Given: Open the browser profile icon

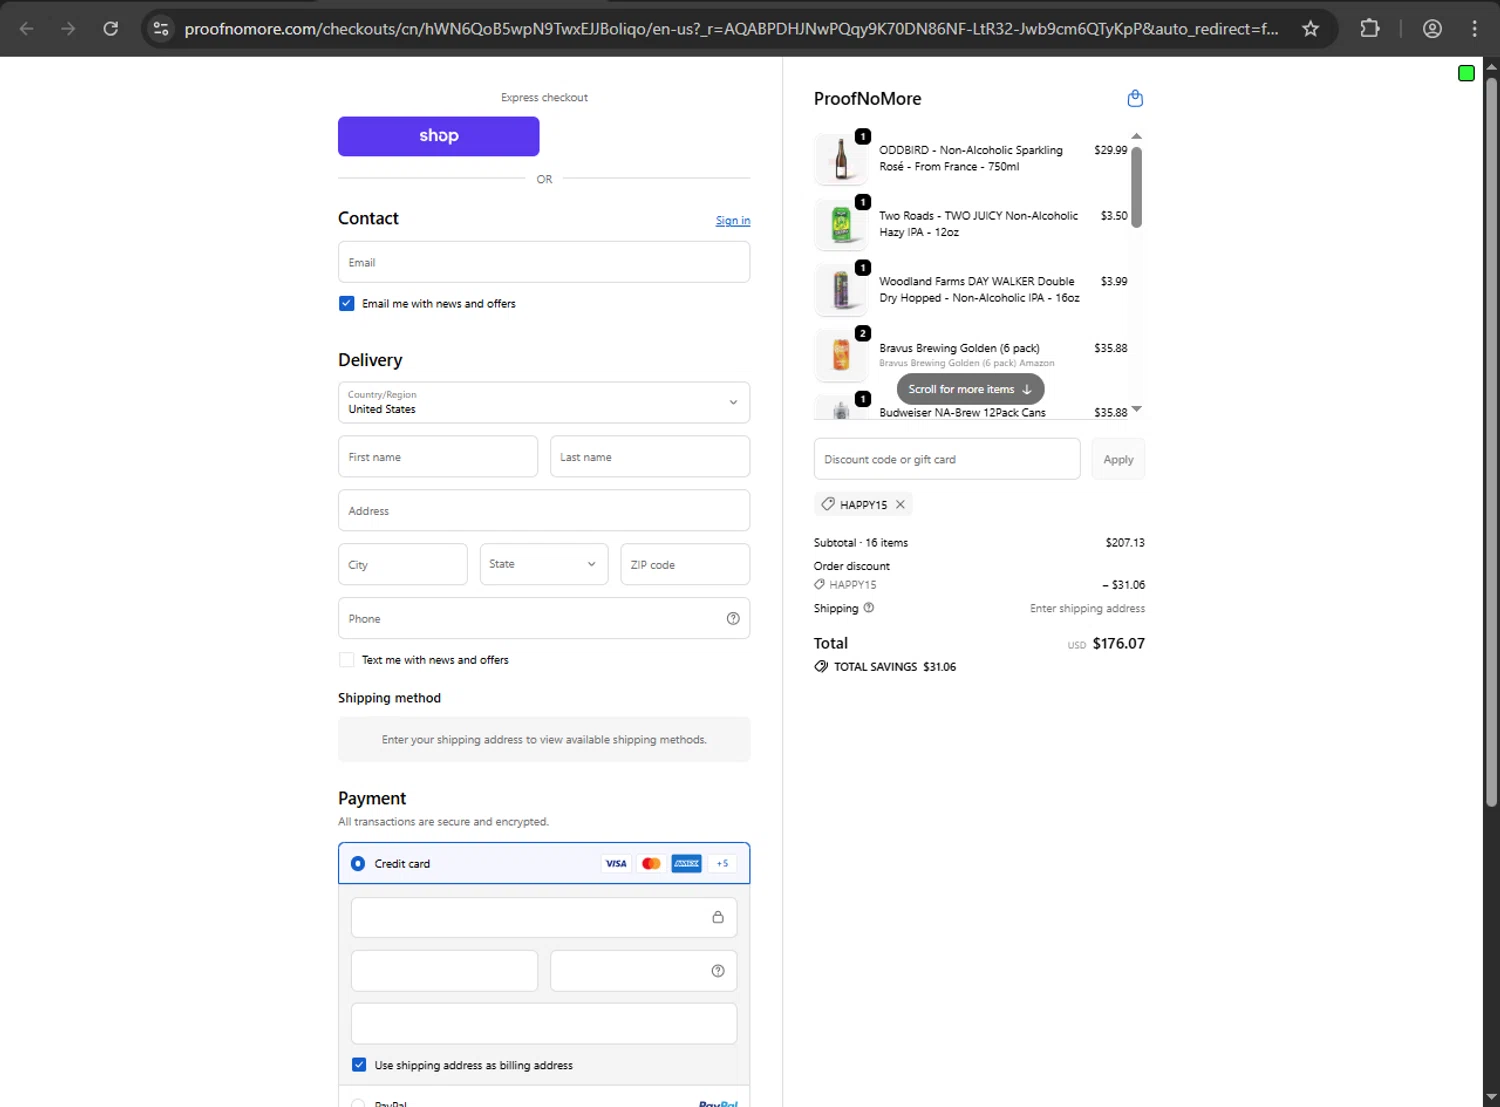Looking at the screenshot, I should point(1432,28).
